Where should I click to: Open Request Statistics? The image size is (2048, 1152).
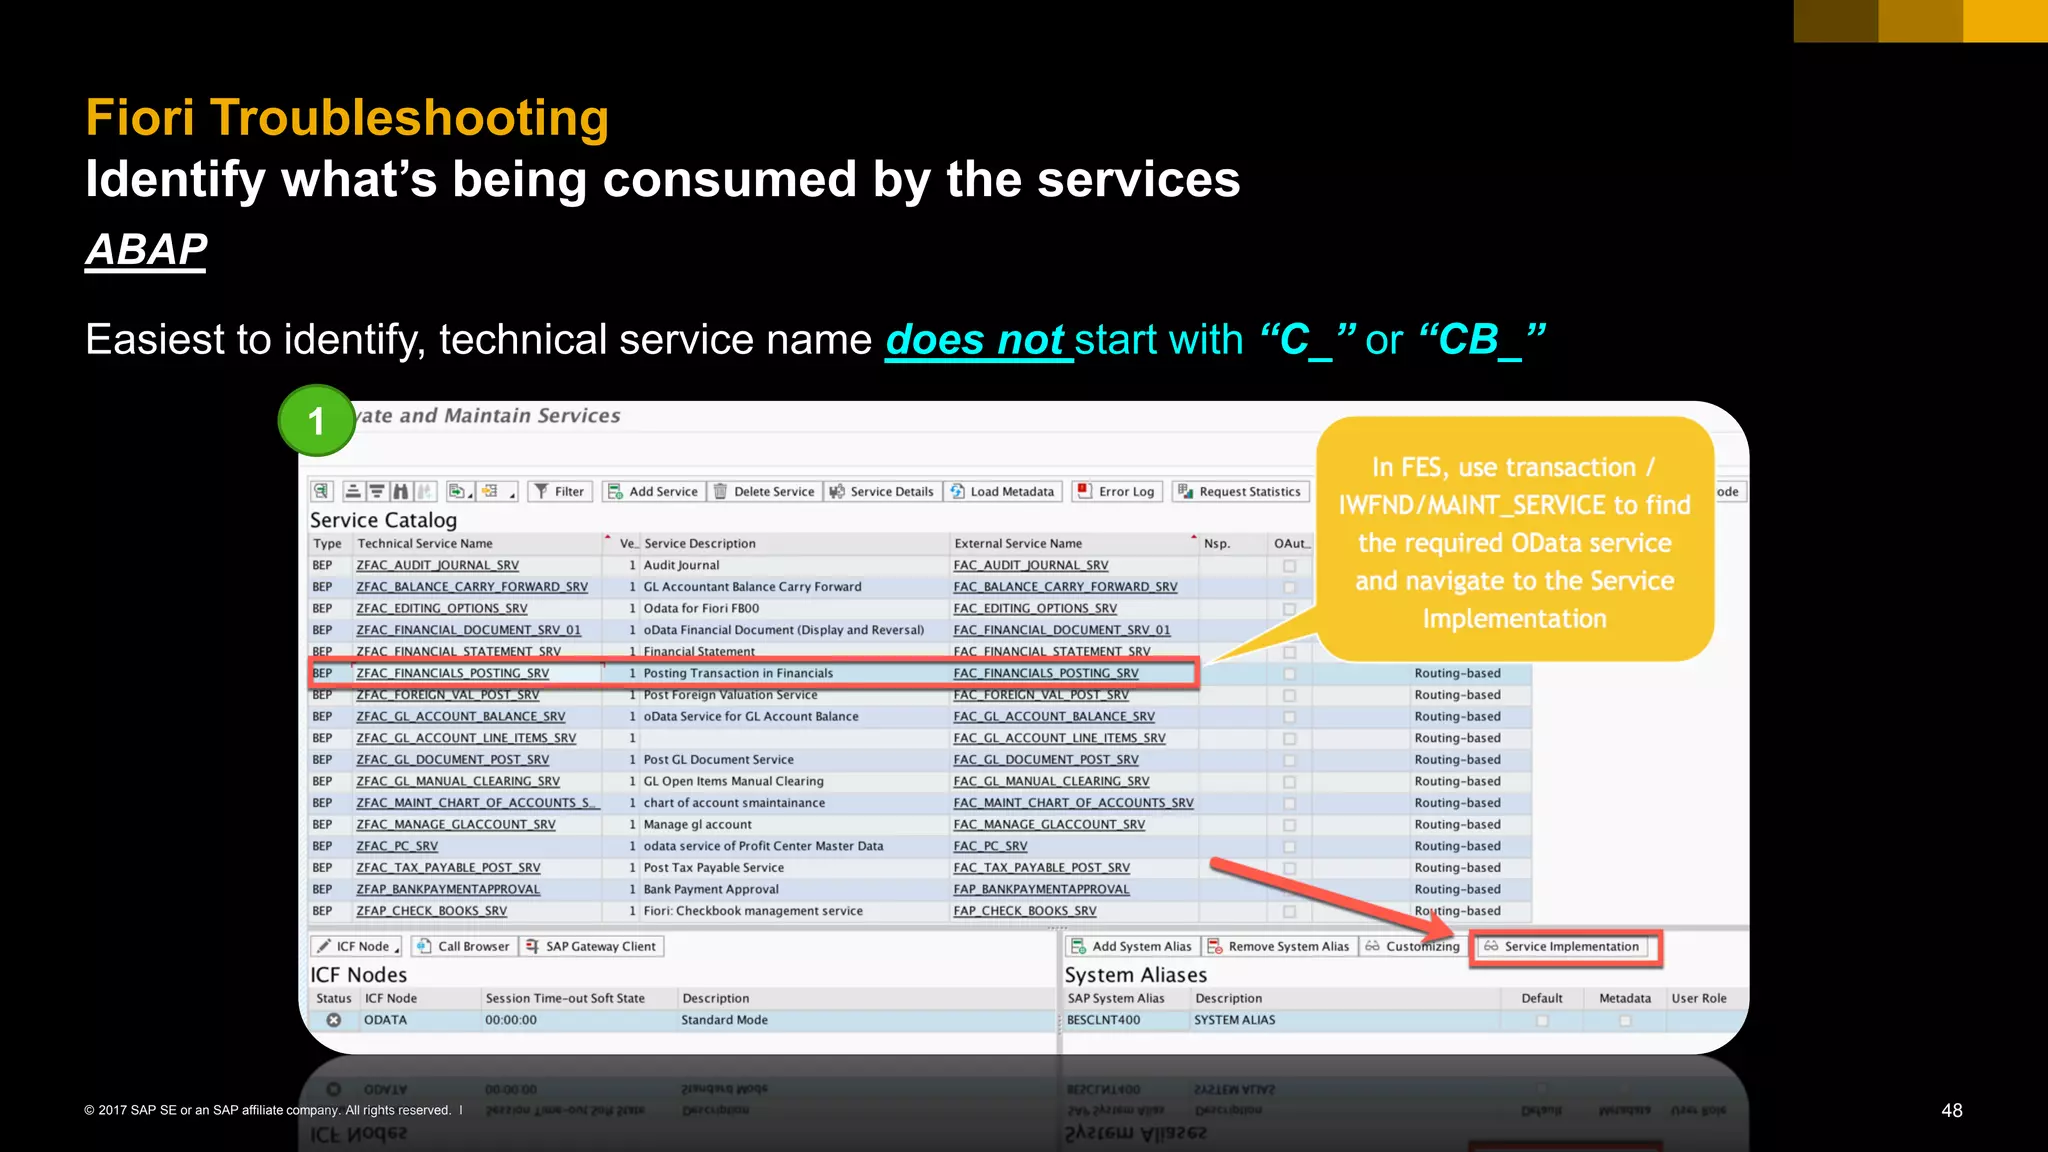pyautogui.click(x=1240, y=491)
